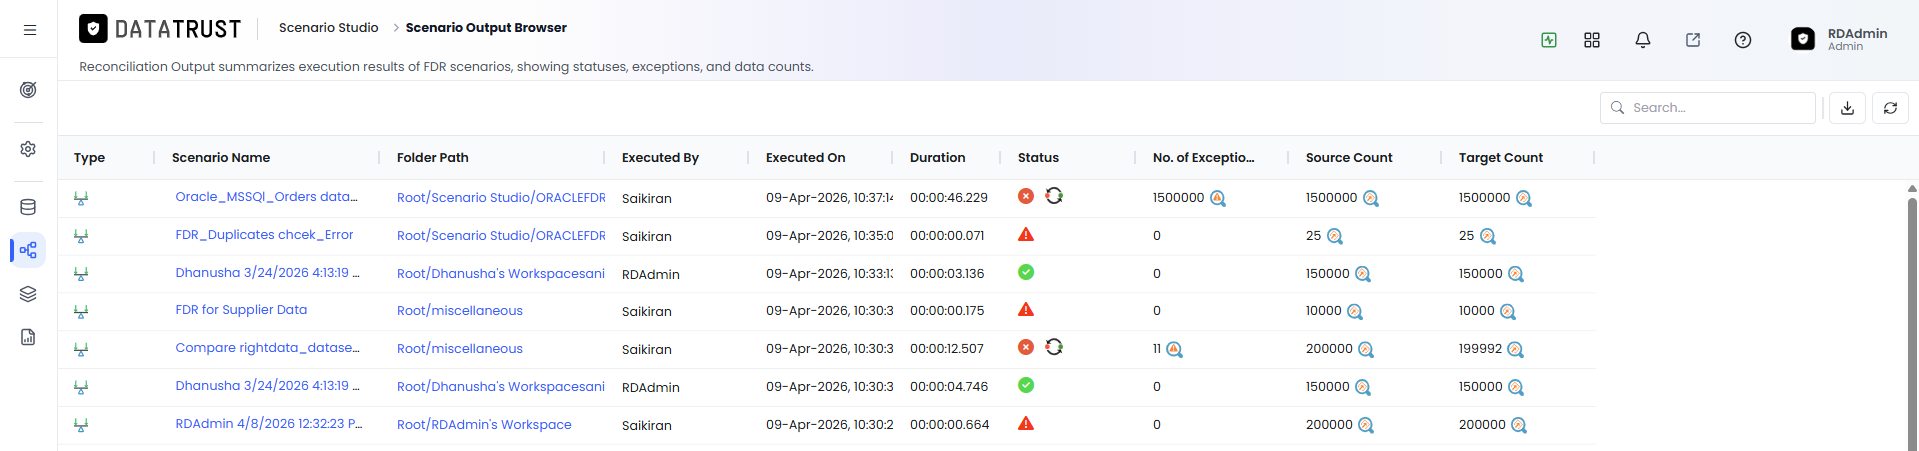Open Root/RDAdmin's Workspace folder path

click(x=484, y=425)
